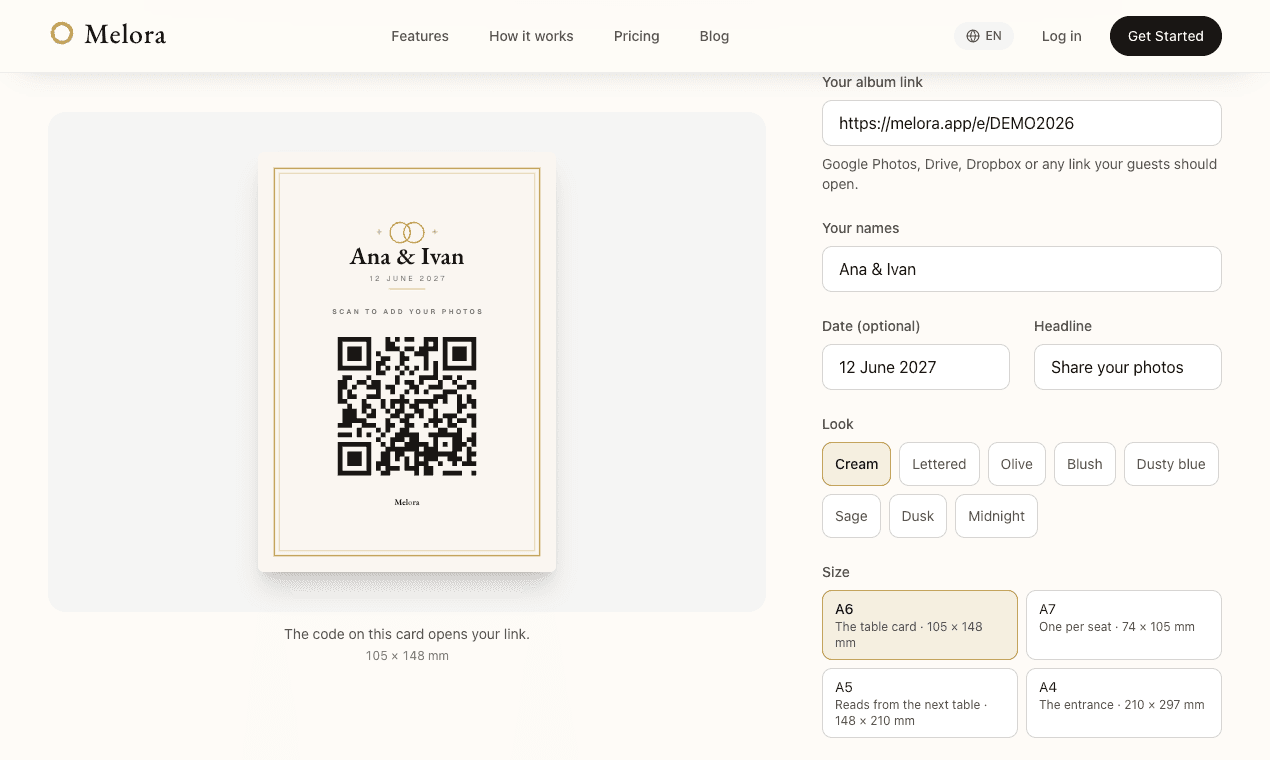Click the Google Photos, Drive, Dropbox helper text
The height and width of the screenshot is (760, 1270).
click(x=1020, y=174)
